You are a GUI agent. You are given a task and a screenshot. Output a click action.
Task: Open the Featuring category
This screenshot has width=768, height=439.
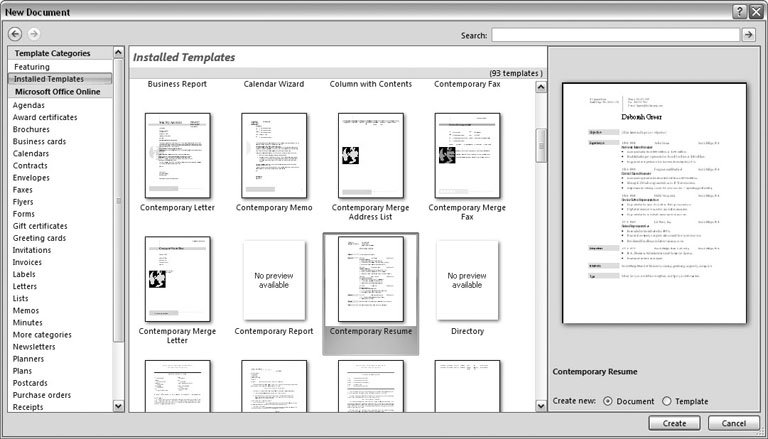(x=32, y=67)
